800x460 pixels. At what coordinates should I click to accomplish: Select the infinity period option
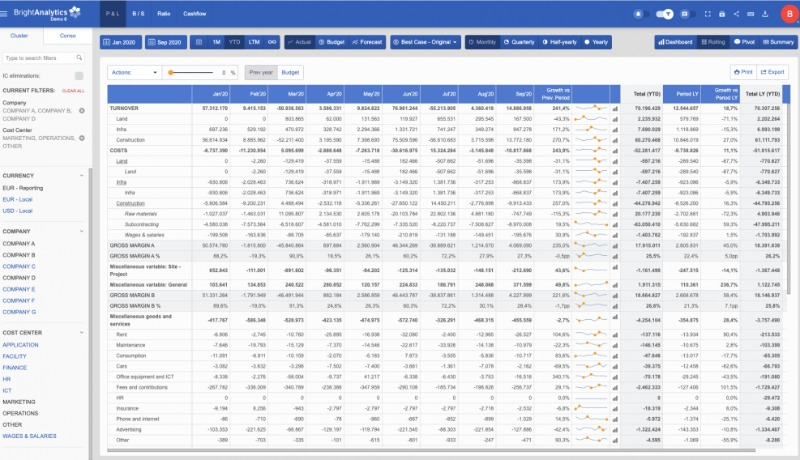tap(272, 42)
